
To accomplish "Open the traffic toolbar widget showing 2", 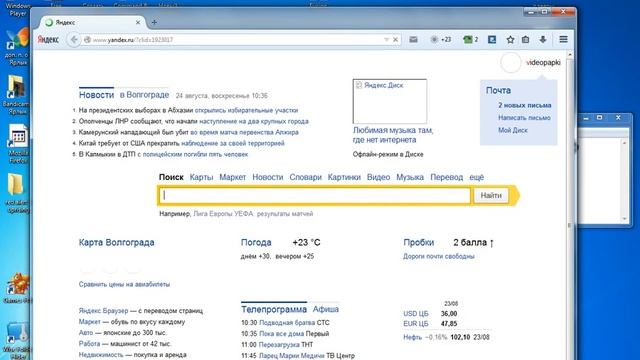I will click(470, 40).
